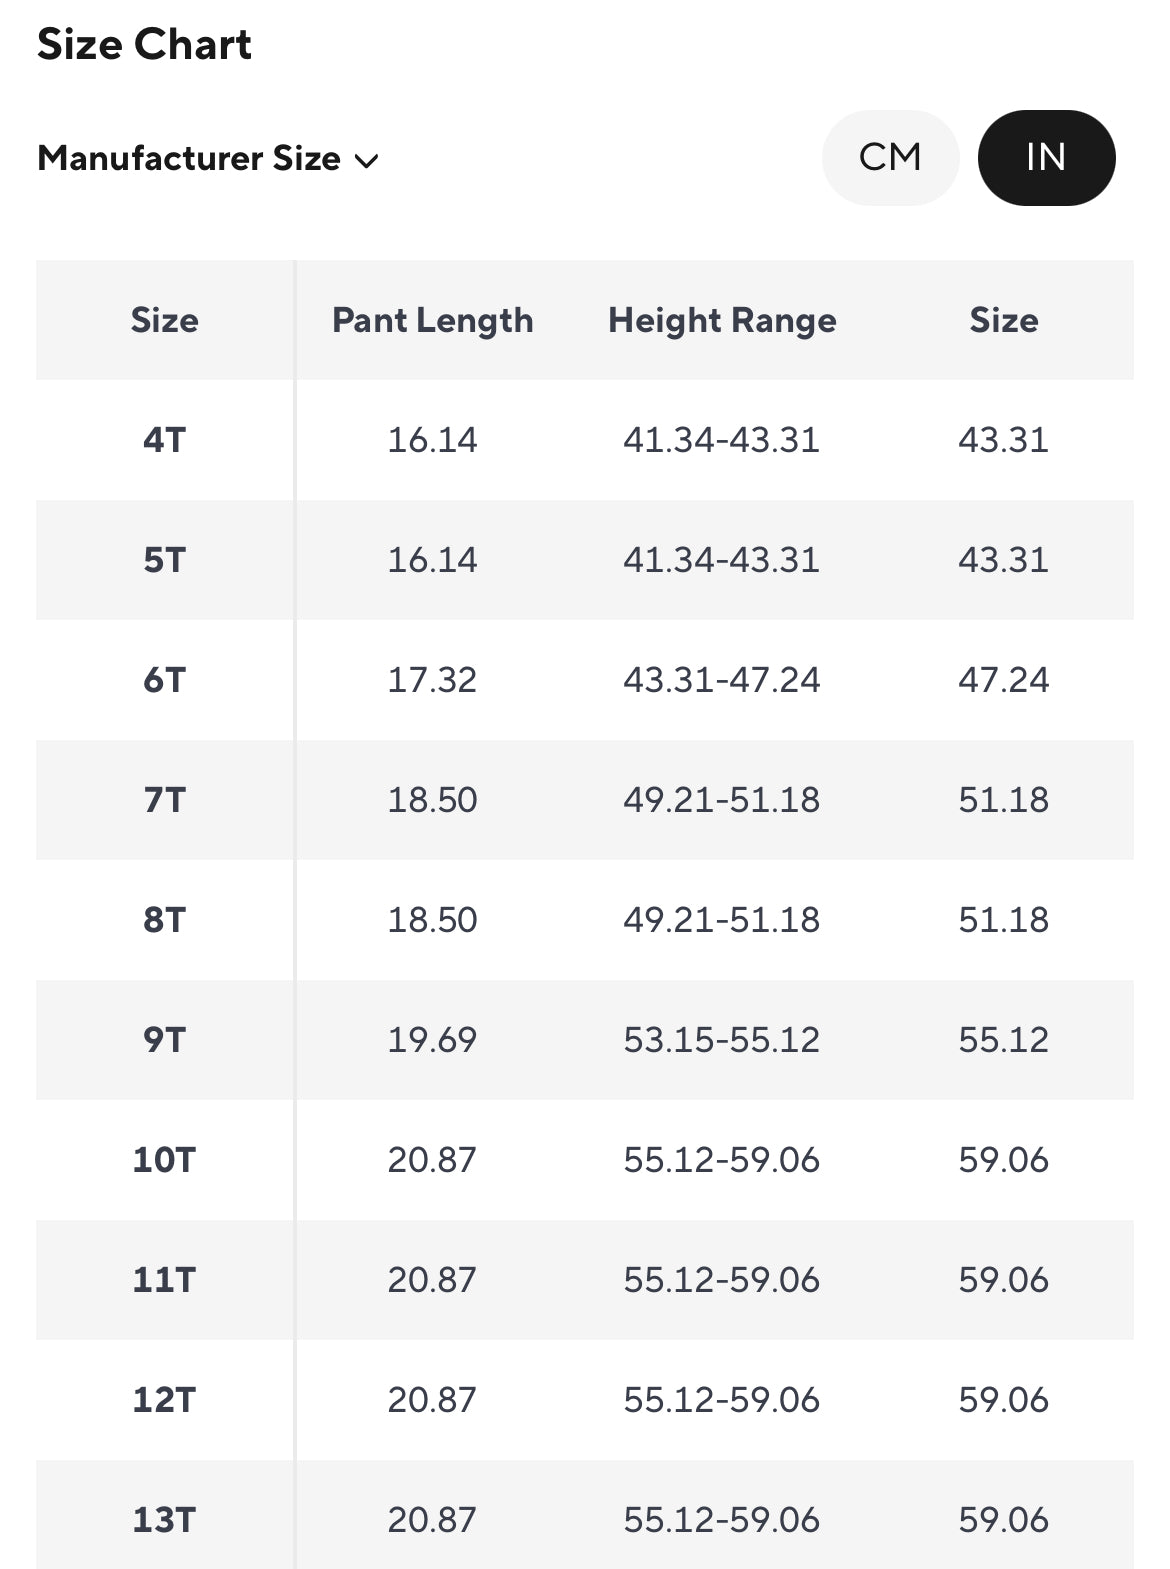The width and height of the screenshot is (1170, 1569).
Task: Click the 53.15-55.12 height range cell
Action: point(721,1040)
